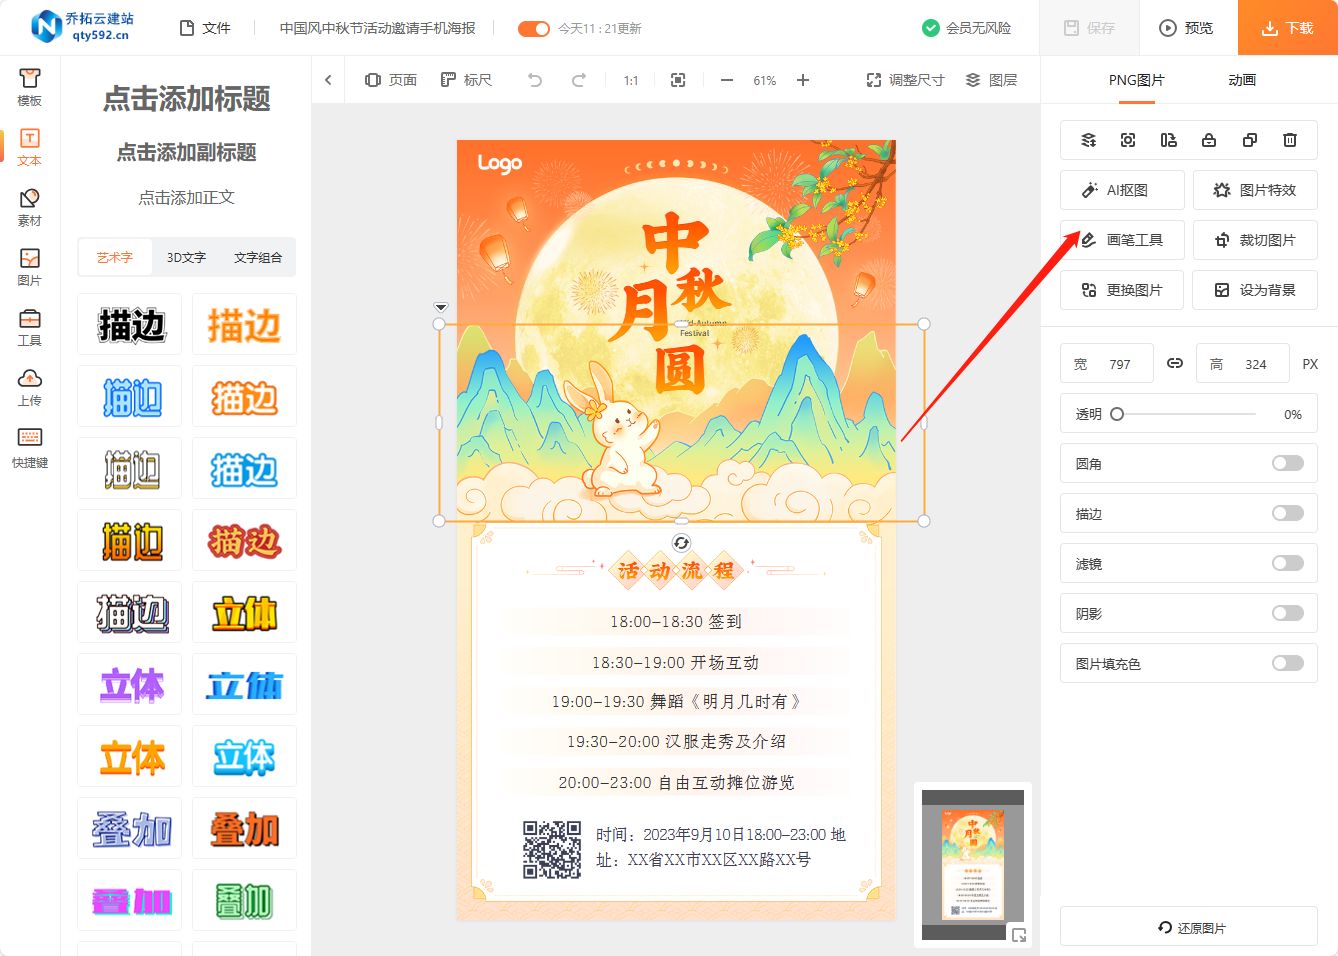Duplicate the selected image with copy icon
The height and width of the screenshot is (956, 1338).
(1250, 140)
